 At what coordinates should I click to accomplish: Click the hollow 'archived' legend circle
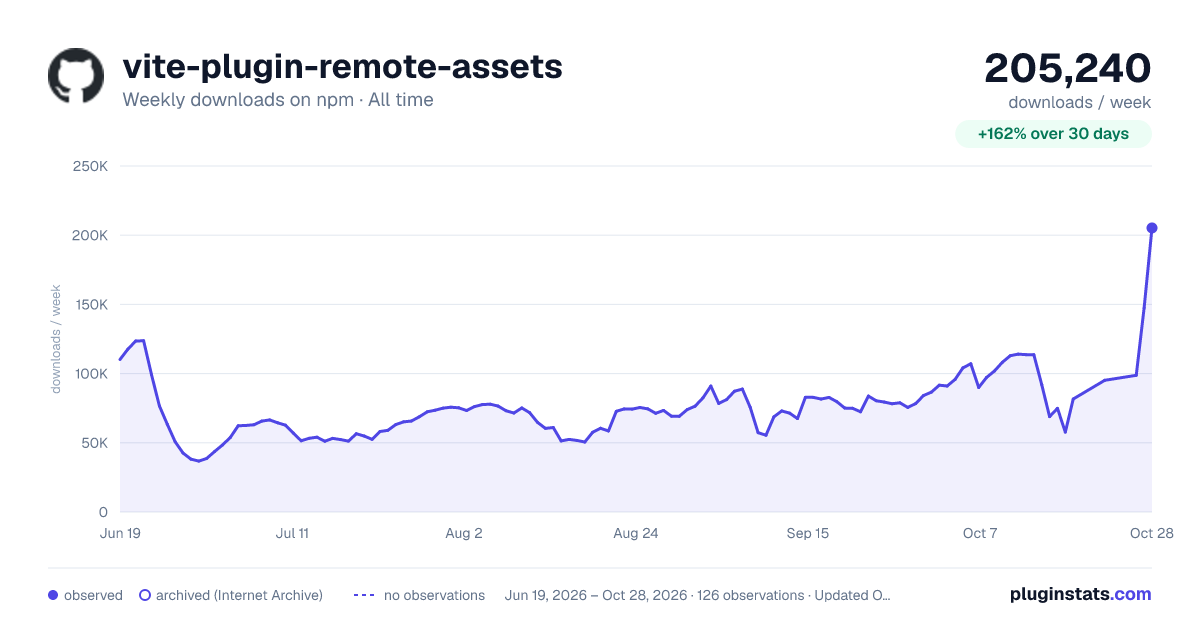coord(145,595)
